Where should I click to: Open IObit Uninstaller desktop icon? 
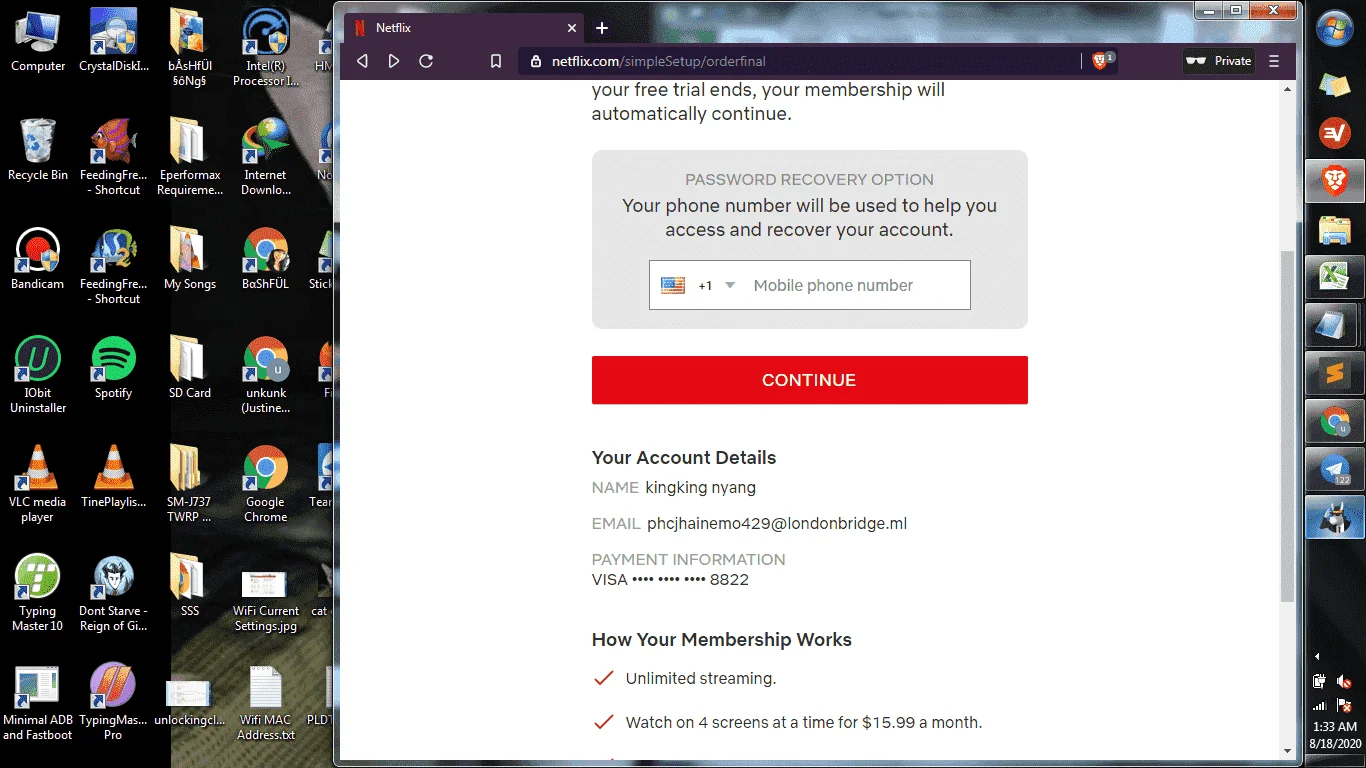point(38,375)
